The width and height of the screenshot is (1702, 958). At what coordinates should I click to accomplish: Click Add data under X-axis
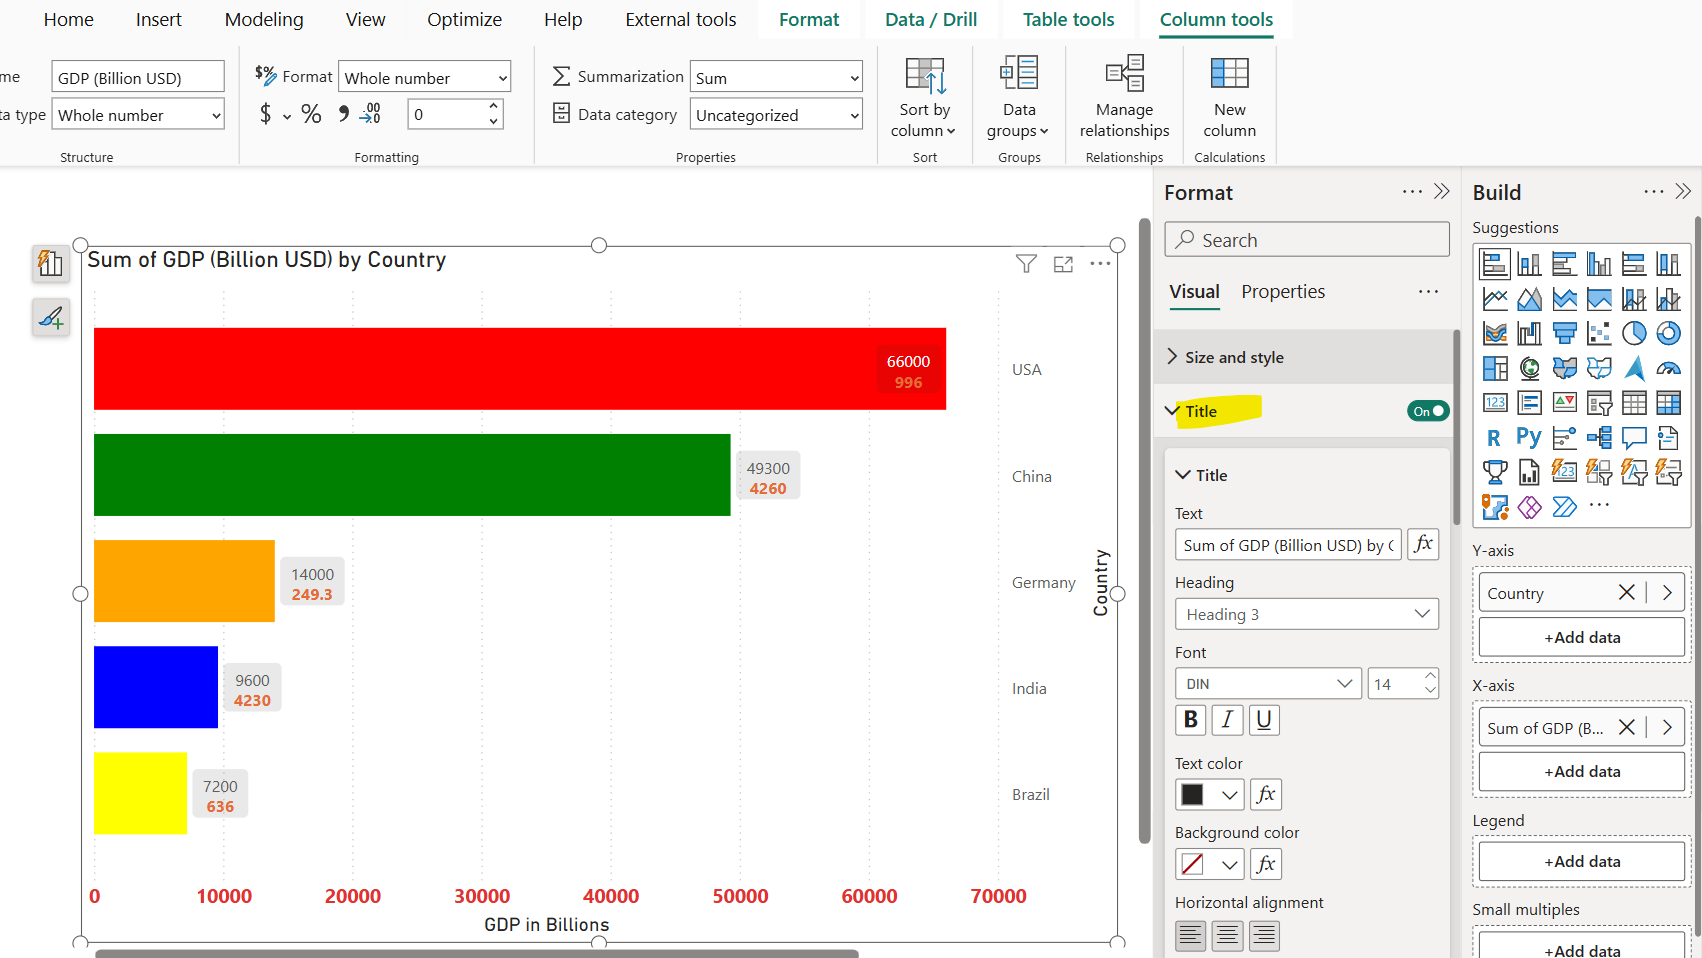pyautogui.click(x=1581, y=771)
